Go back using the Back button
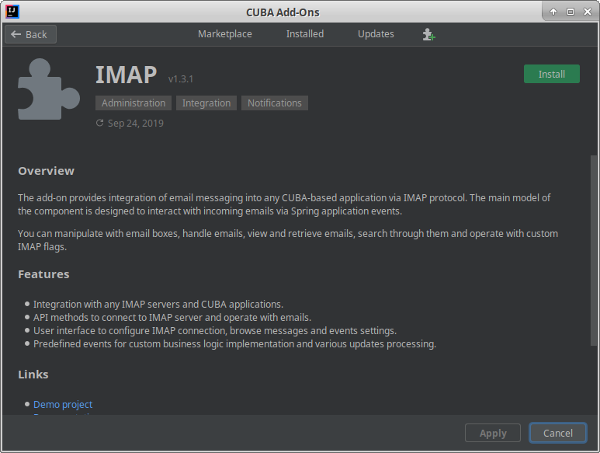This screenshot has width=600, height=453. (x=31, y=34)
